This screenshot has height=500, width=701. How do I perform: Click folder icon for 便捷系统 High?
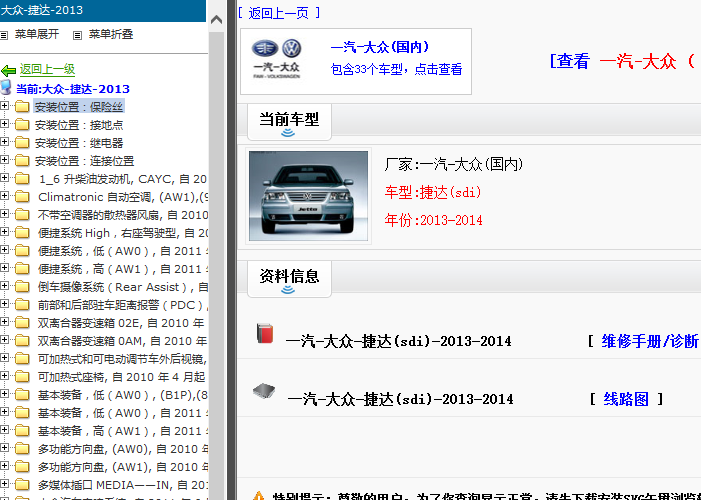point(22,233)
